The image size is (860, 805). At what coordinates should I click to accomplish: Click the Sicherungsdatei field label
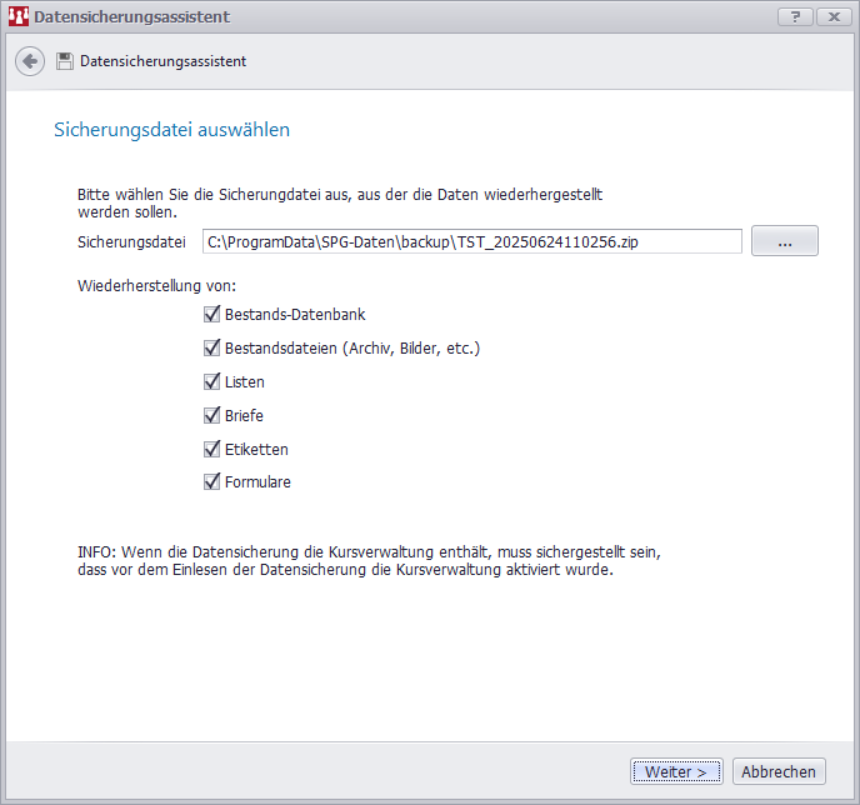132,242
